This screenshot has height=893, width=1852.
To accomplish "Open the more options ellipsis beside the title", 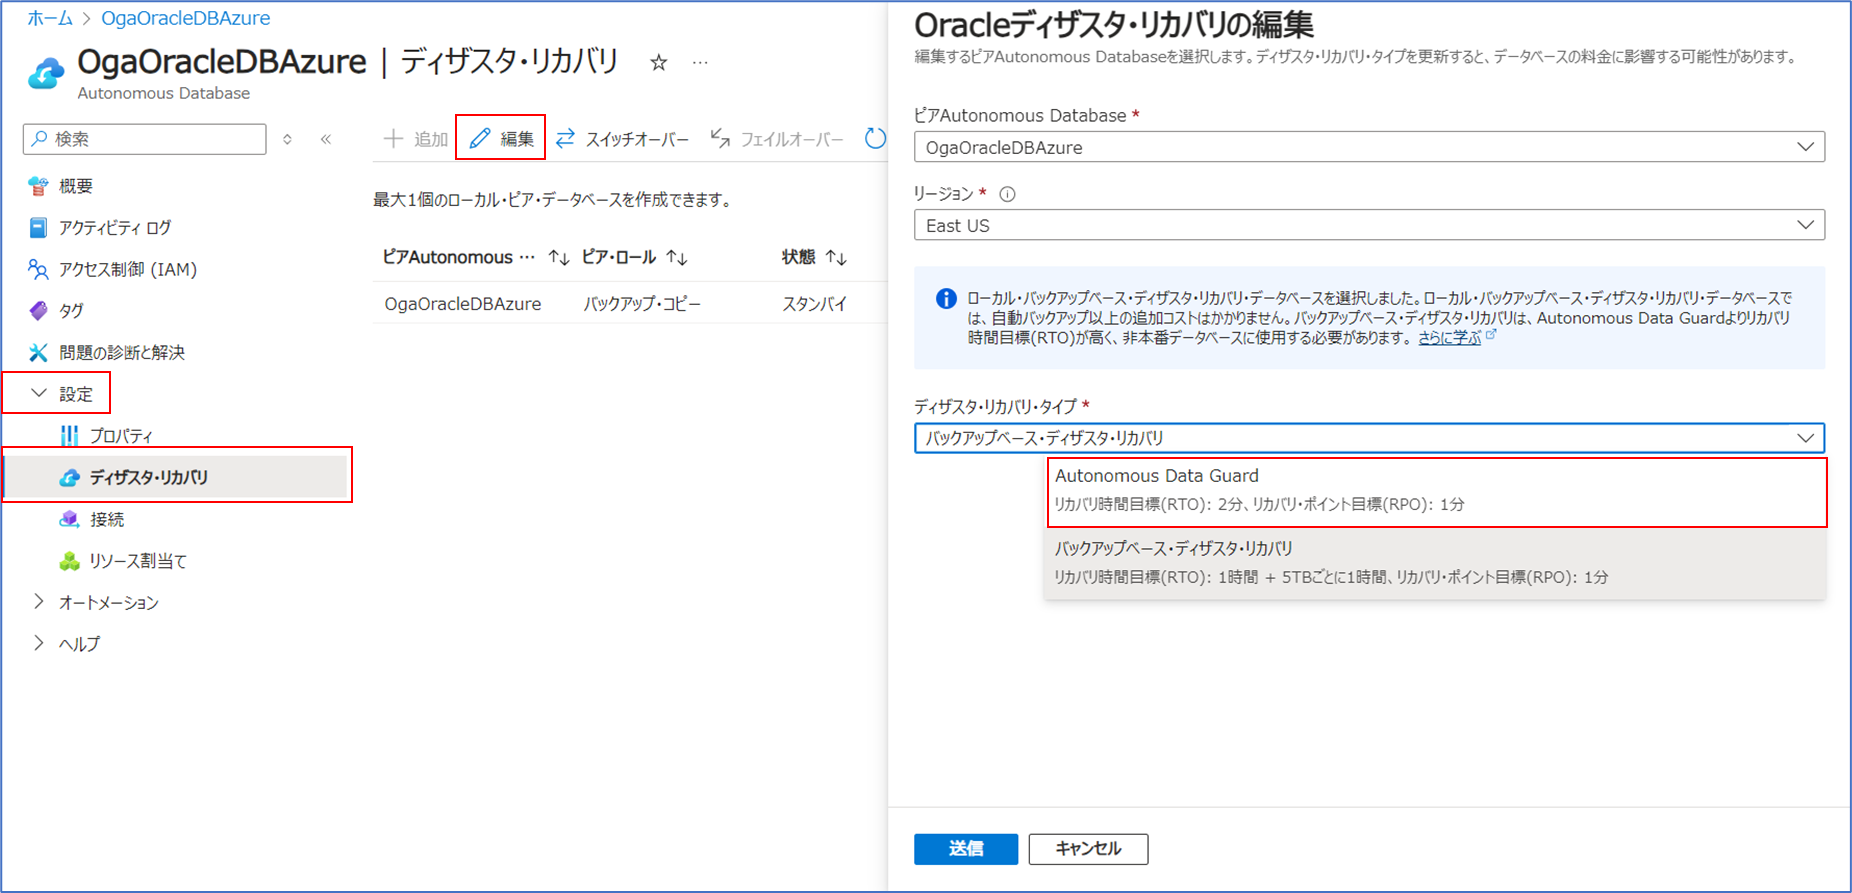I will [700, 63].
